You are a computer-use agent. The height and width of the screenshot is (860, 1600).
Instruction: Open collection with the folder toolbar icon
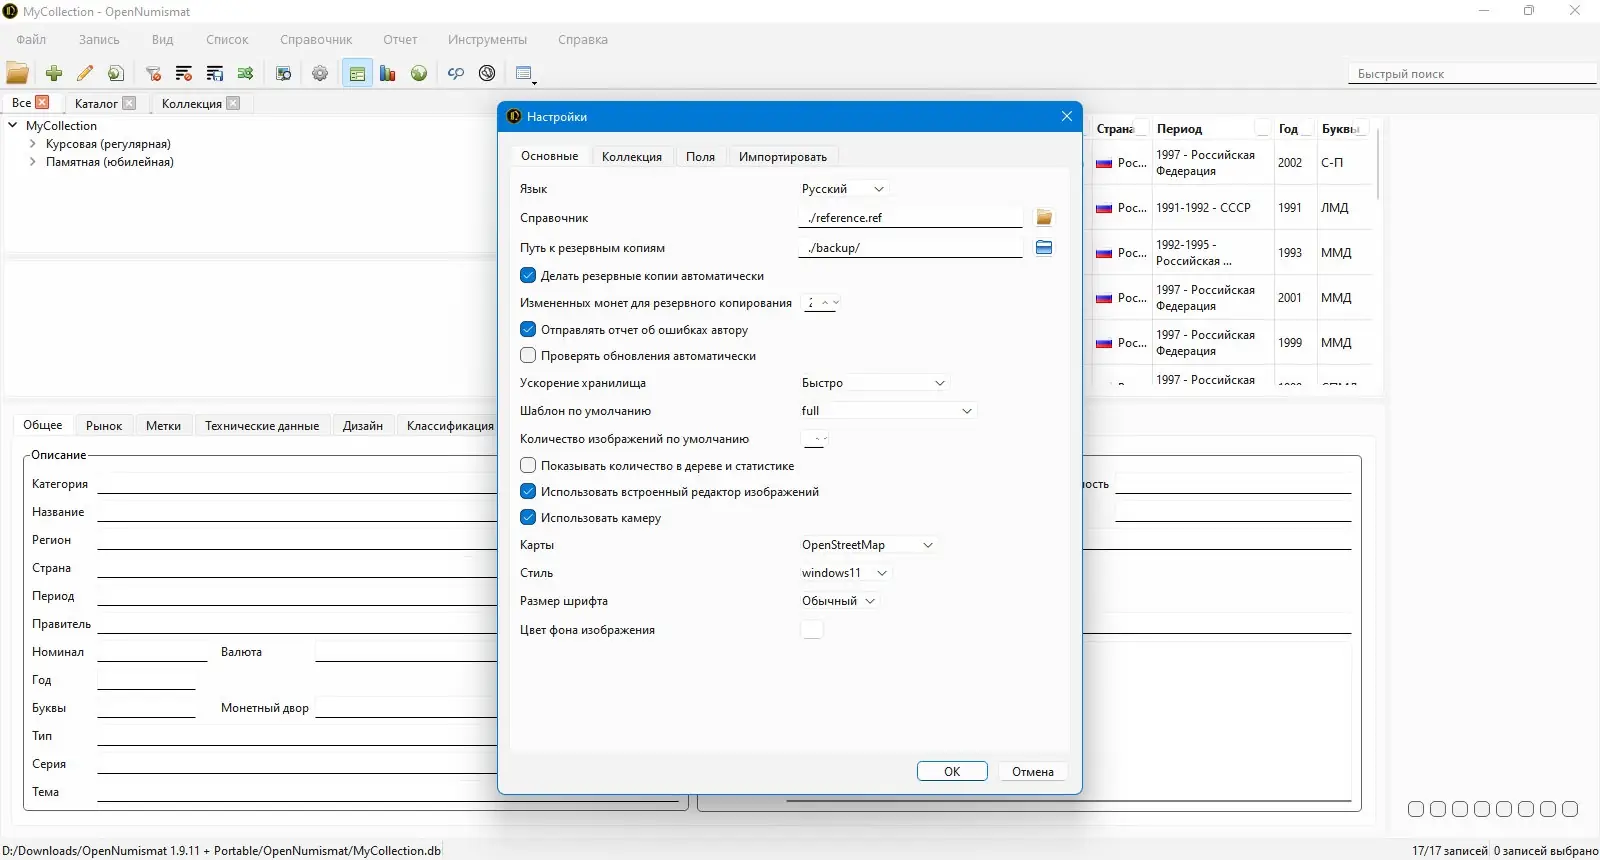(18, 73)
